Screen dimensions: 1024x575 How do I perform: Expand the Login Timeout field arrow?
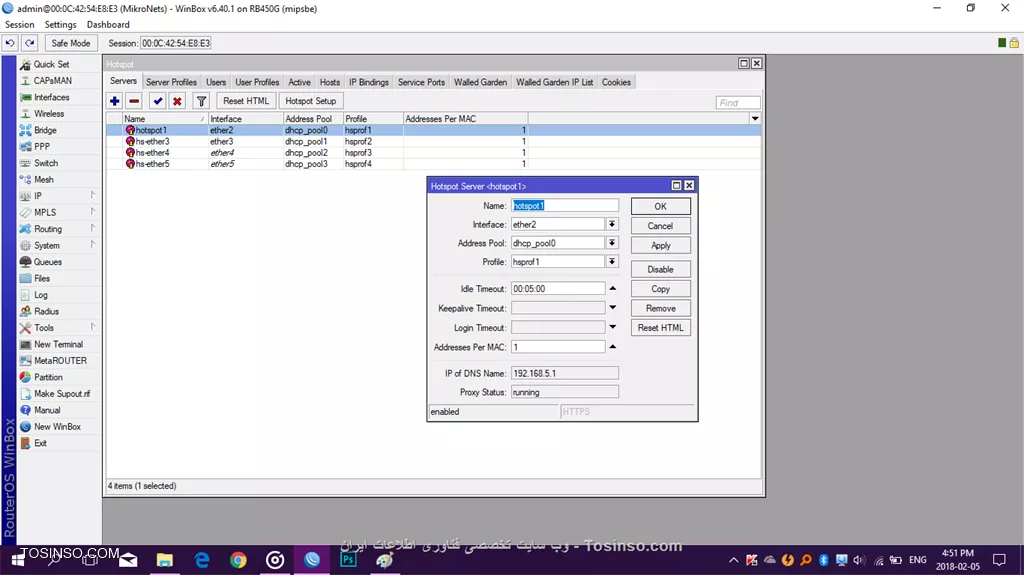coord(613,327)
